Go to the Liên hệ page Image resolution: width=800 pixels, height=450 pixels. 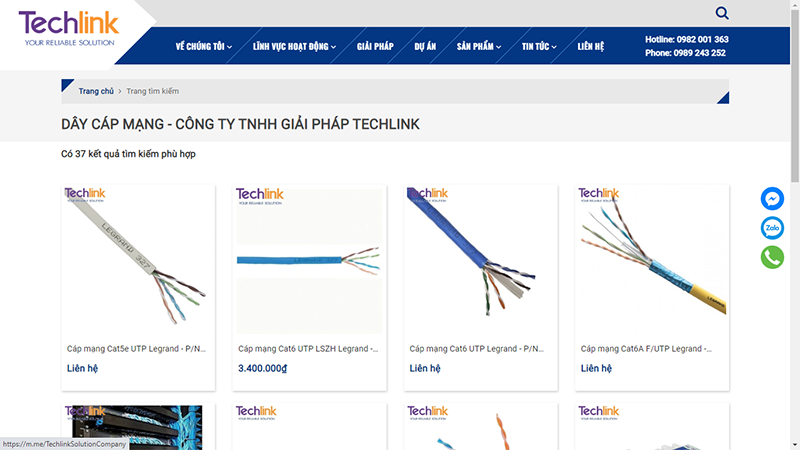[x=590, y=46]
